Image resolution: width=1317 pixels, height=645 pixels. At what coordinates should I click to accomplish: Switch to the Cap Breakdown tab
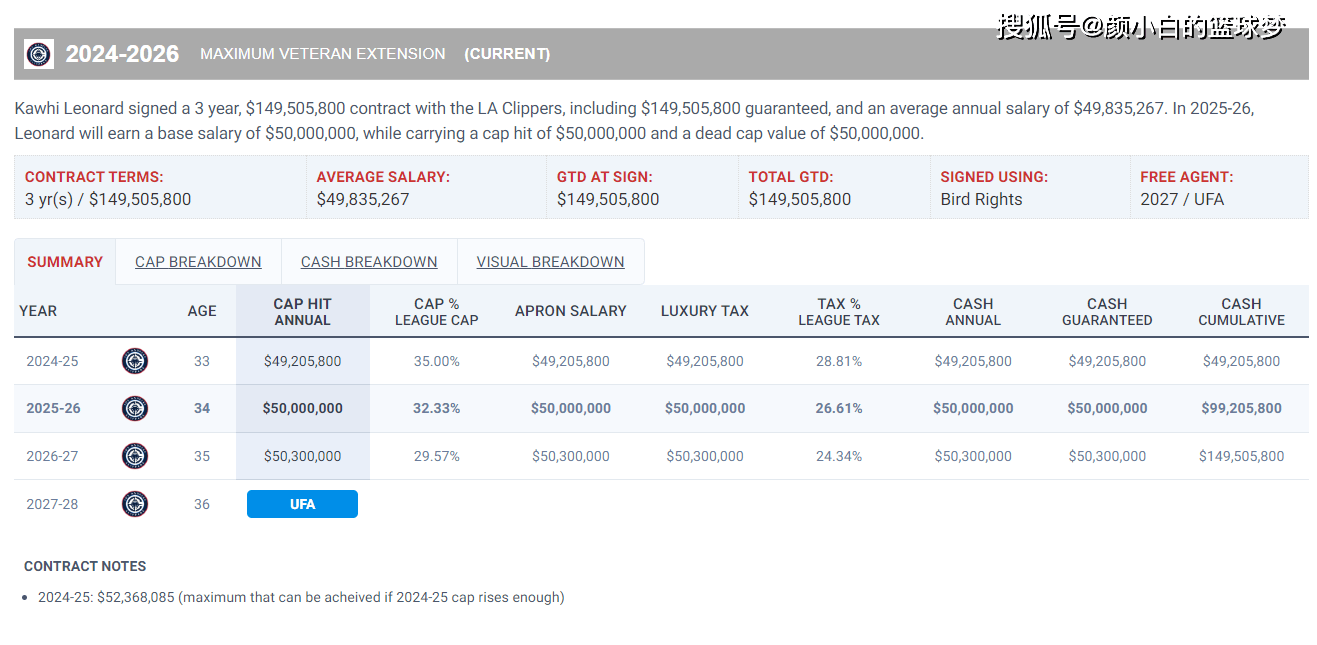pos(198,262)
